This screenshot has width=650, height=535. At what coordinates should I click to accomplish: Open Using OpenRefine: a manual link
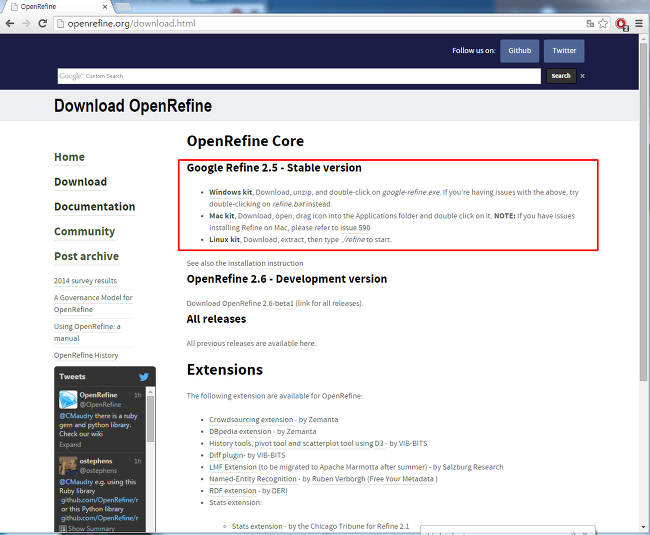point(87,332)
